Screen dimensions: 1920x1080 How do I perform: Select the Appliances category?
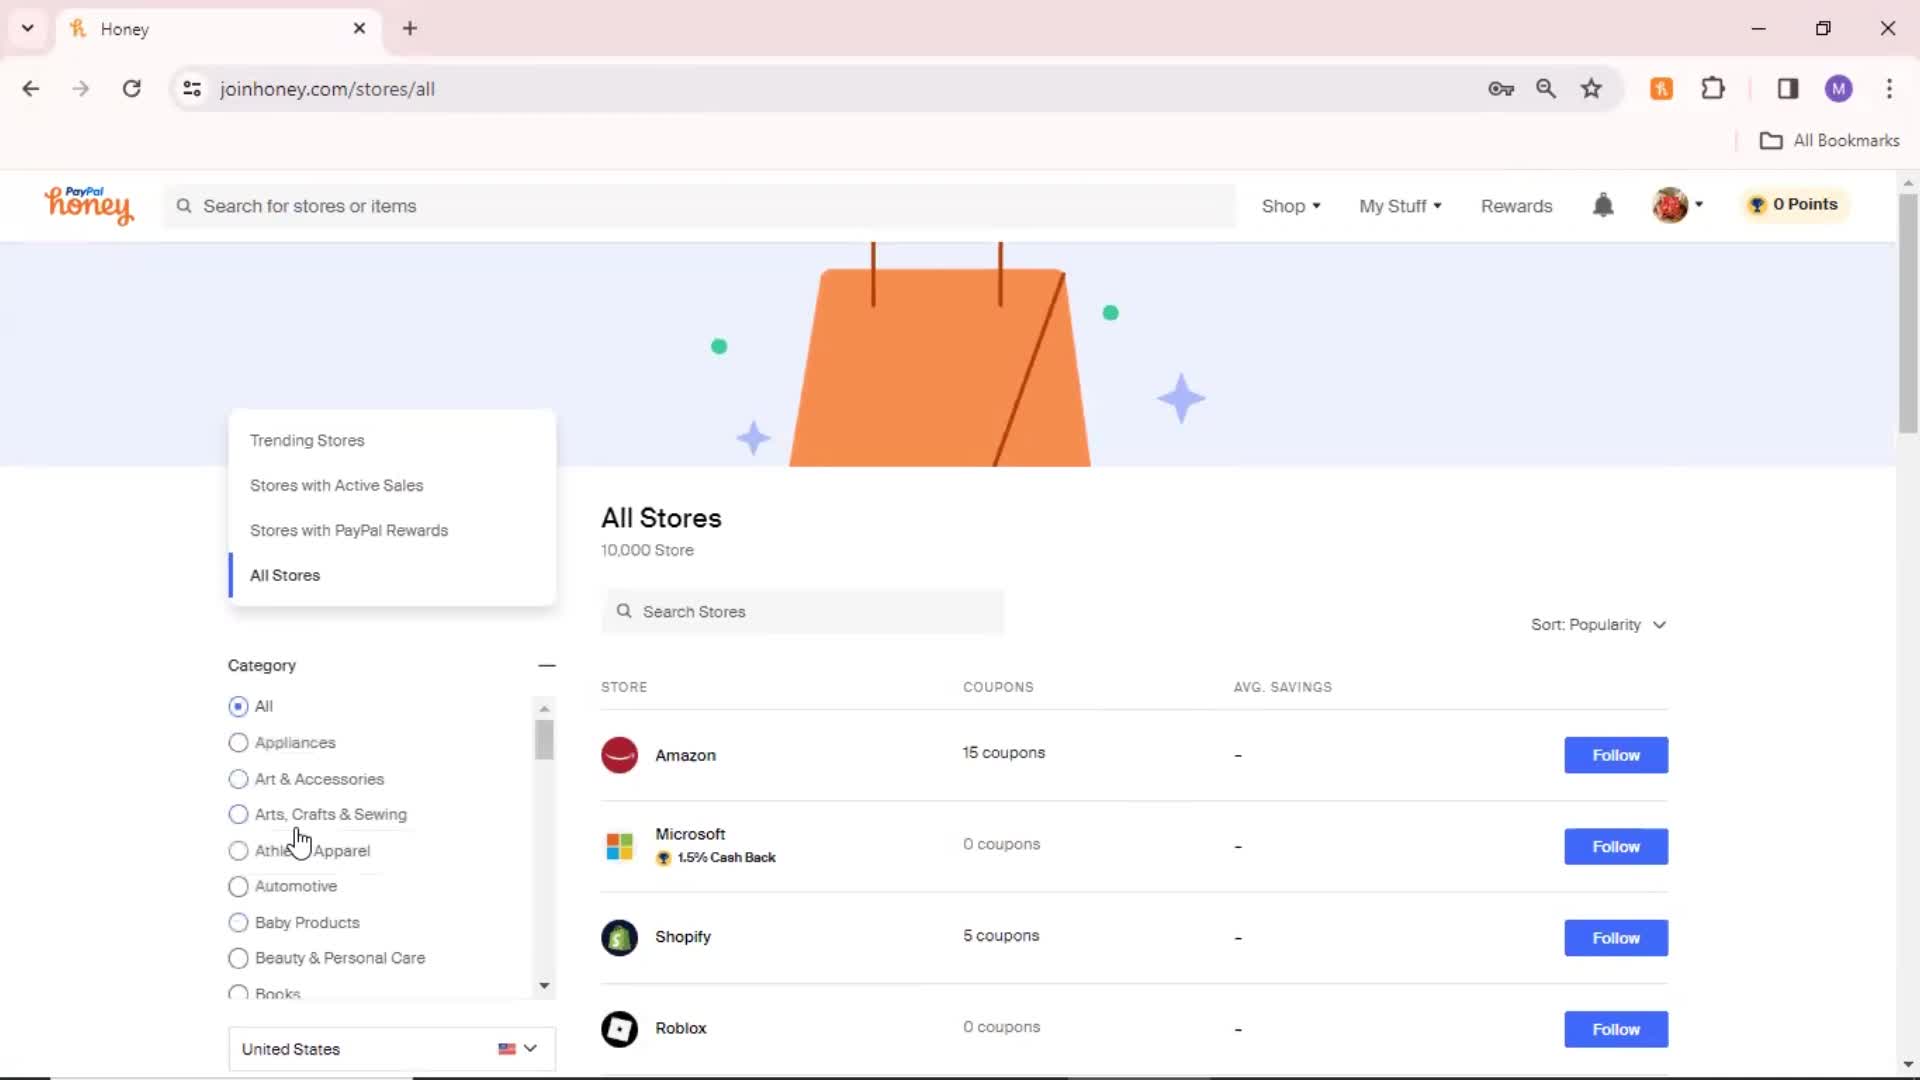click(x=238, y=743)
